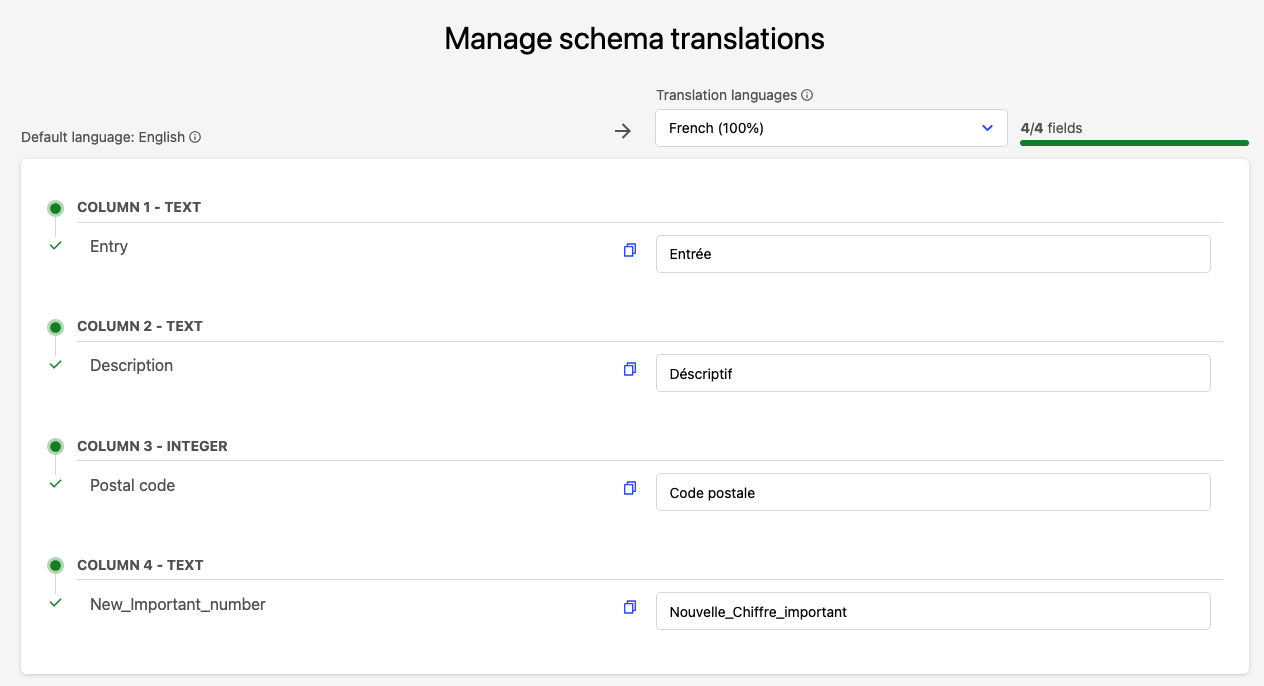Click info icon next to Default language
The height and width of the screenshot is (686, 1264).
[195, 137]
